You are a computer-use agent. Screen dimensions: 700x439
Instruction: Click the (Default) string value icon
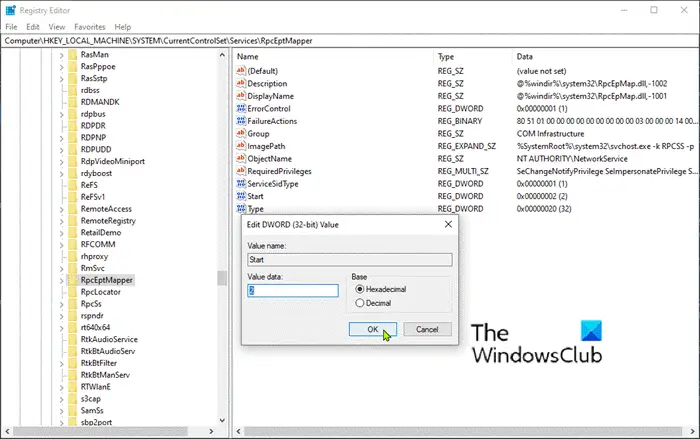241,71
